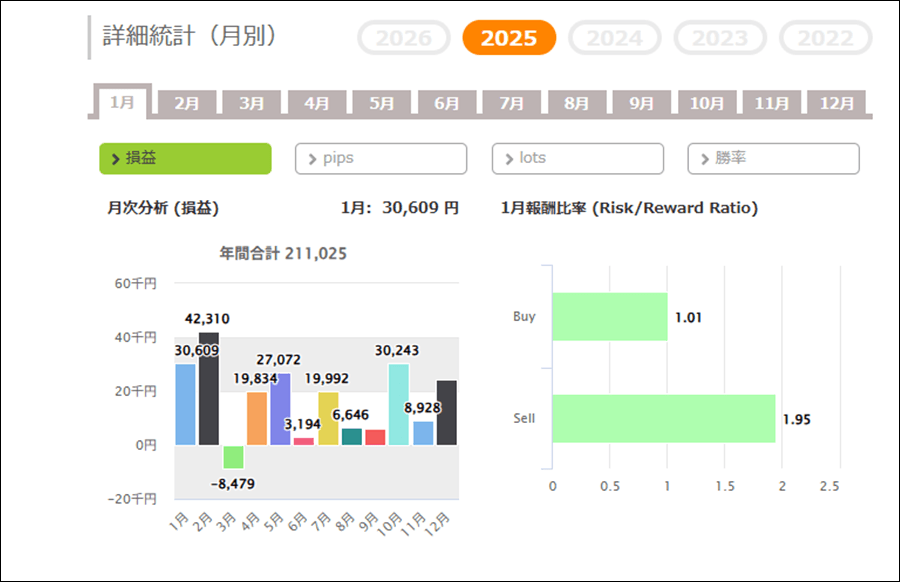Click the Sell axis label
The image size is (900, 582).
point(524,418)
